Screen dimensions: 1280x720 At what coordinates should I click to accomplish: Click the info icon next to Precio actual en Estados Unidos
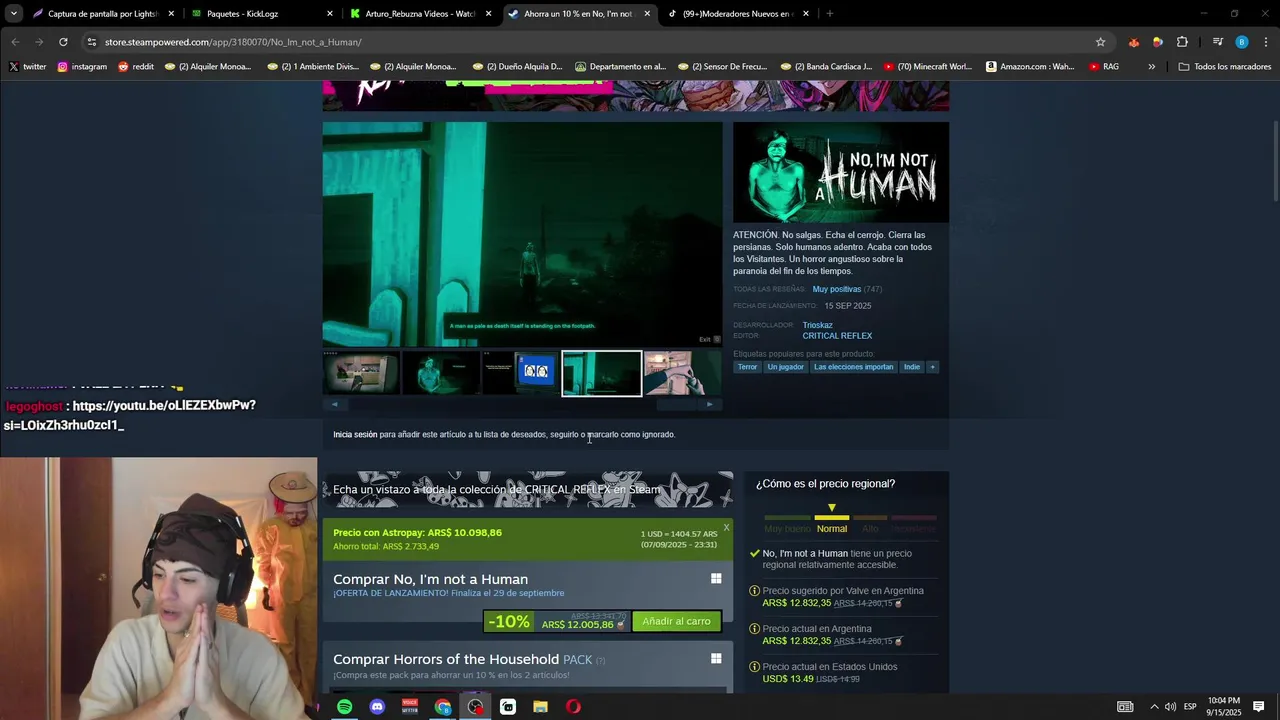pos(755,667)
